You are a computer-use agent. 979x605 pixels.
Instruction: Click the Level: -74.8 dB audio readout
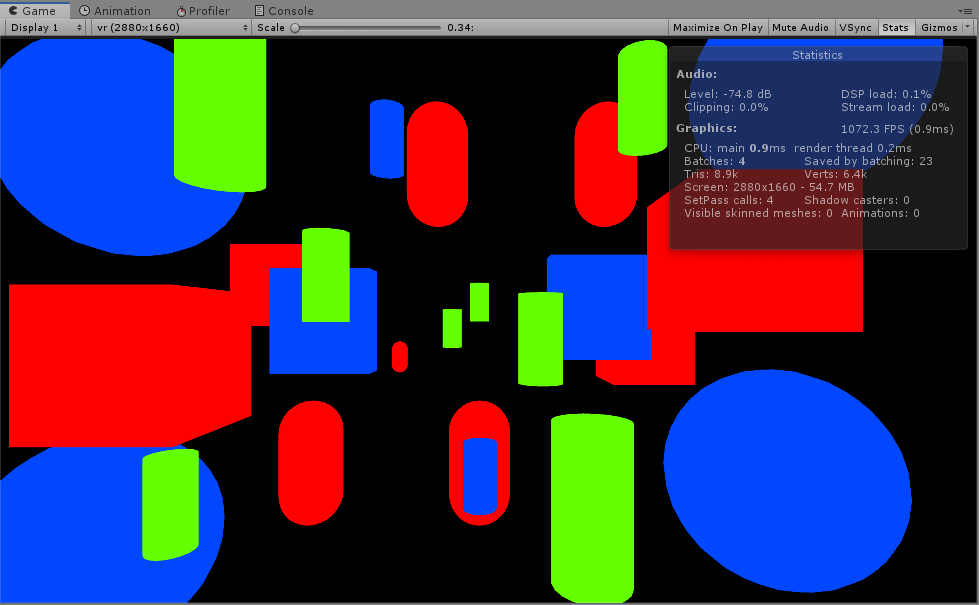point(727,94)
